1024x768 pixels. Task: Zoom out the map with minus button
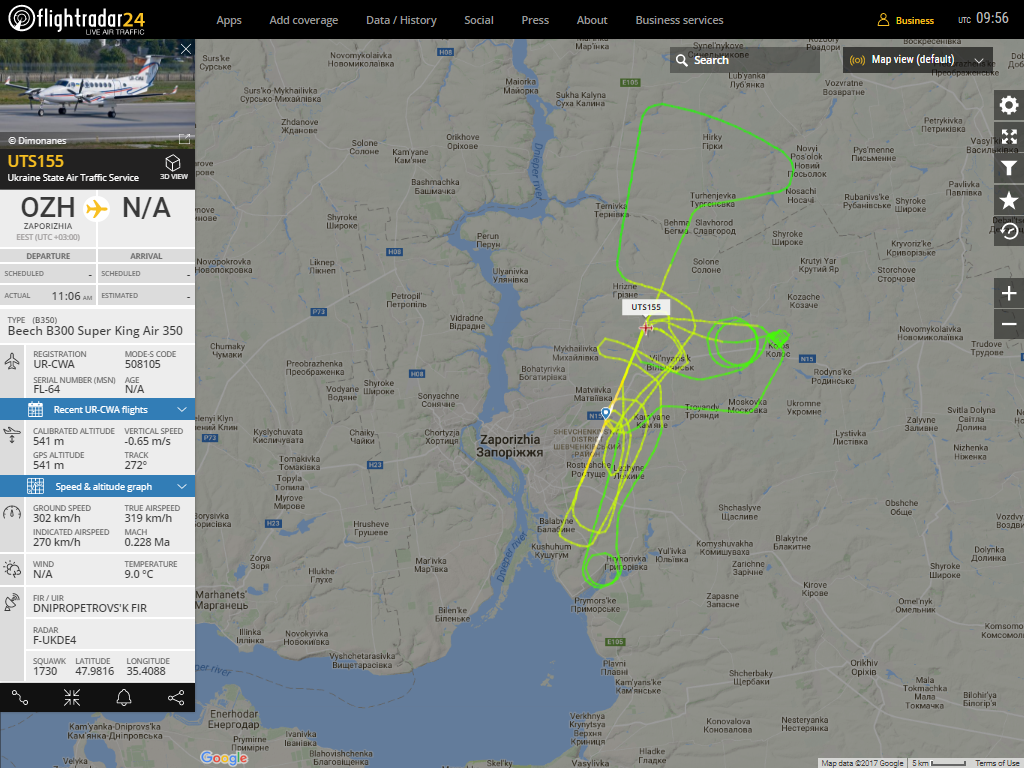pyautogui.click(x=1008, y=324)
